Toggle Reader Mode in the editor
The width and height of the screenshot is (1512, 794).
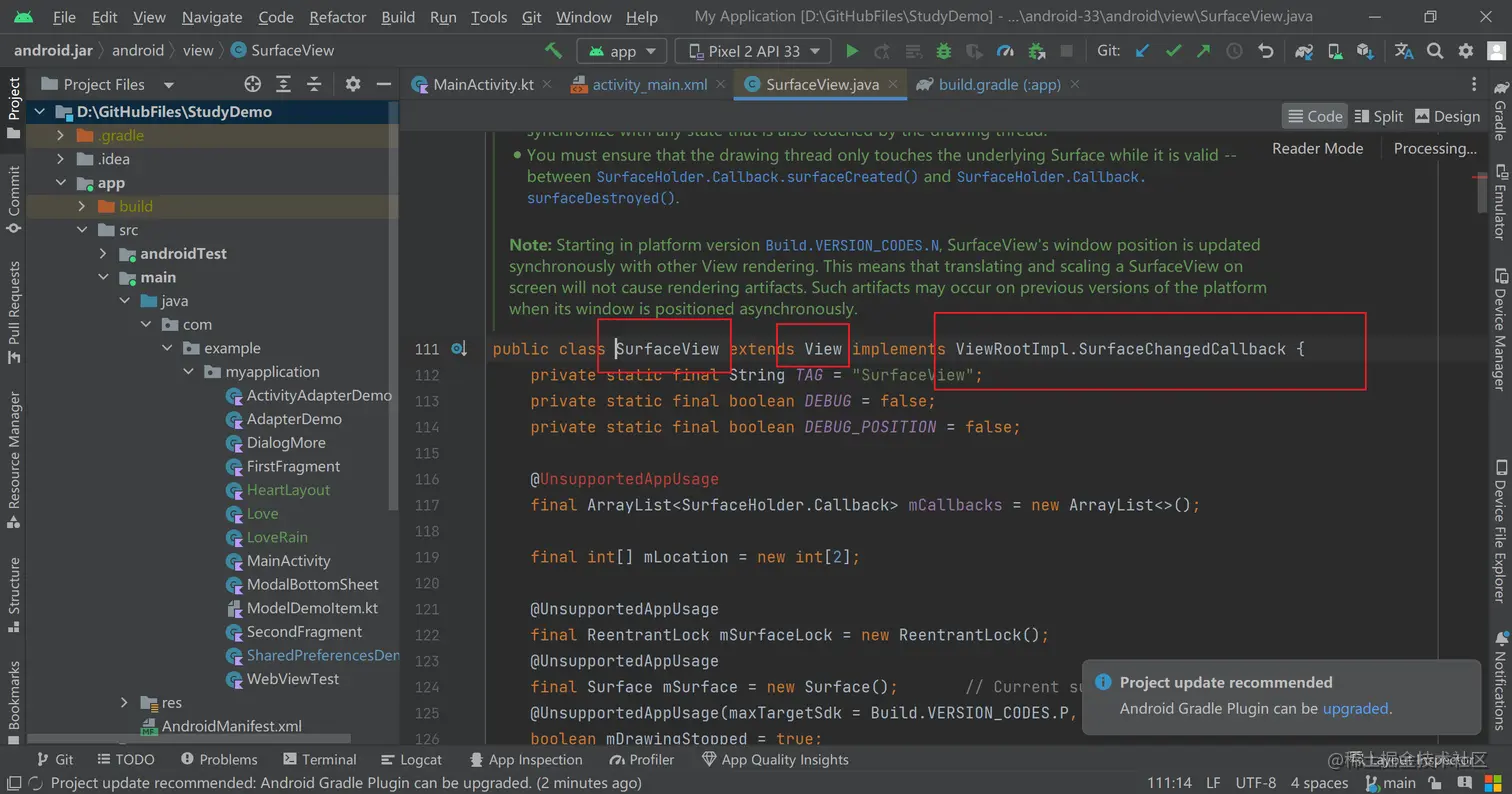pos(1317,148)
